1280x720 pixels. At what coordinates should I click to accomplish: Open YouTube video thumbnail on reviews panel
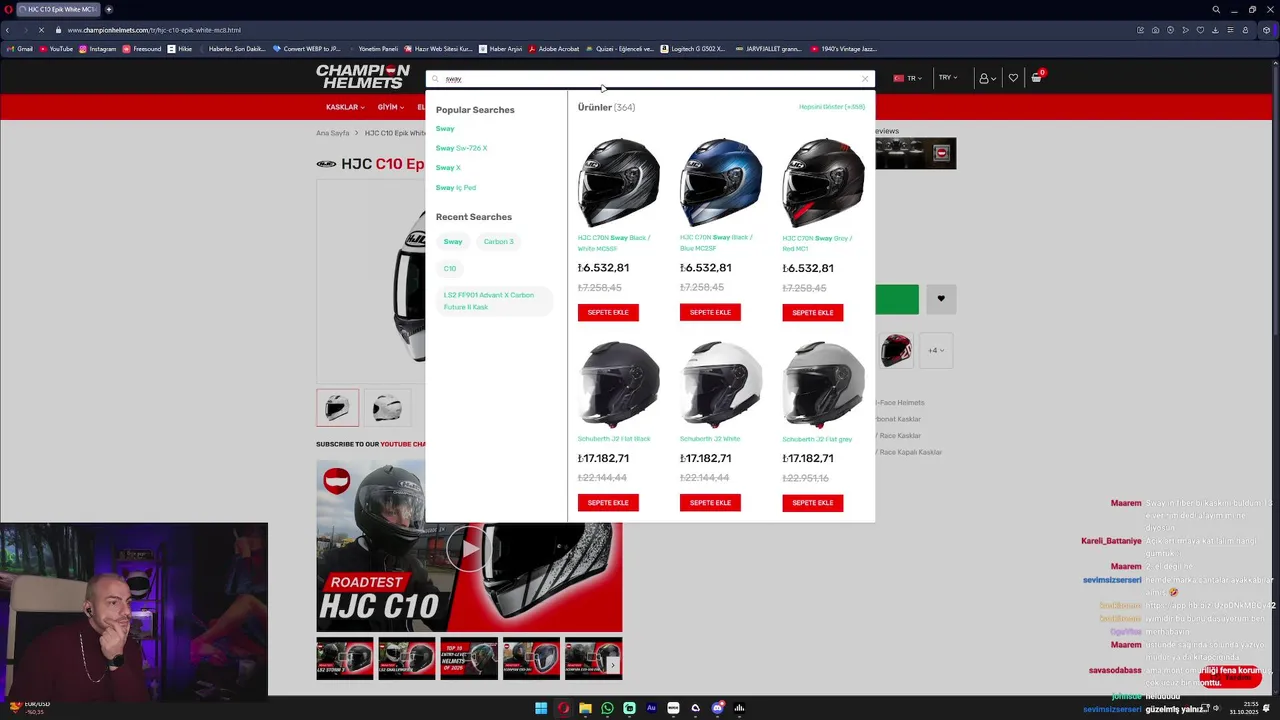pos(916,153)
